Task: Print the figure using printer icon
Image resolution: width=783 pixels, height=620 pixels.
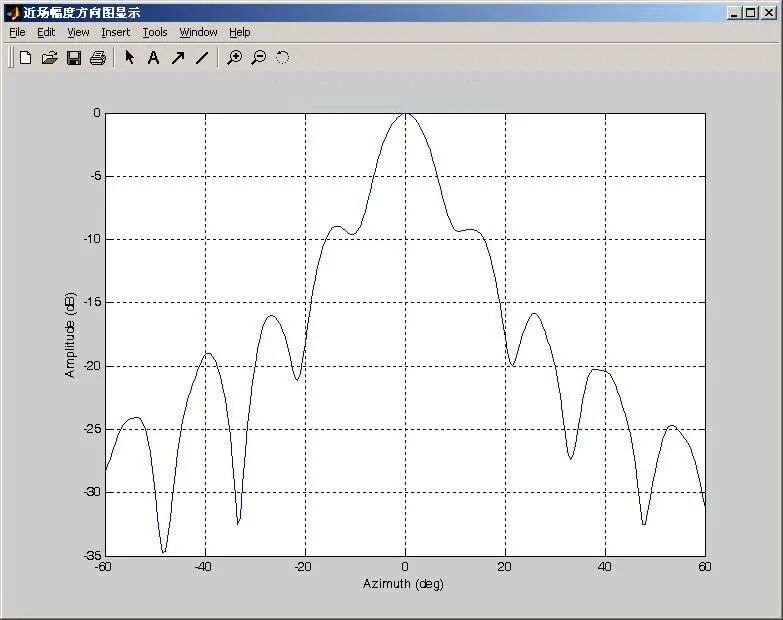Action: click(98, 58)
